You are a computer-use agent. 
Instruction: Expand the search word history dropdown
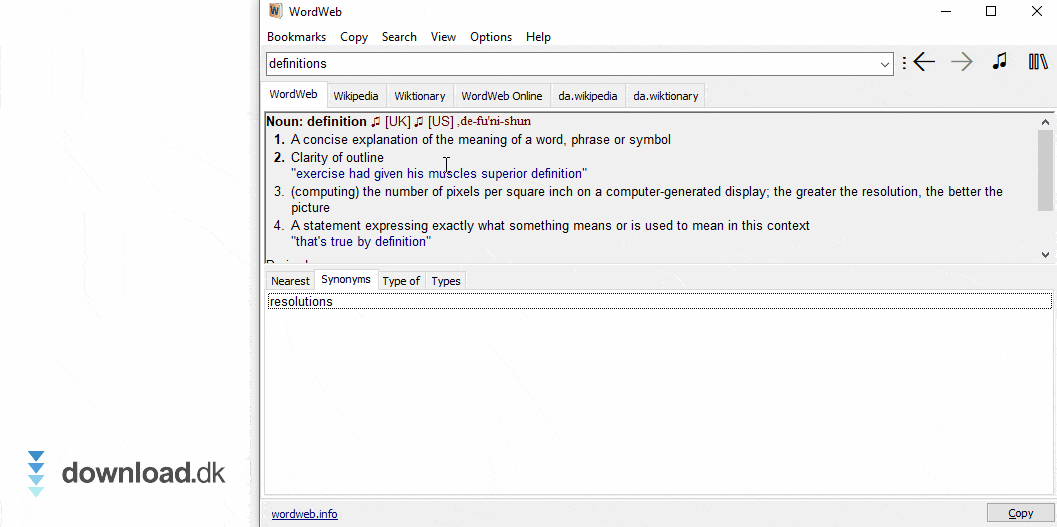(x=885, y=65)
